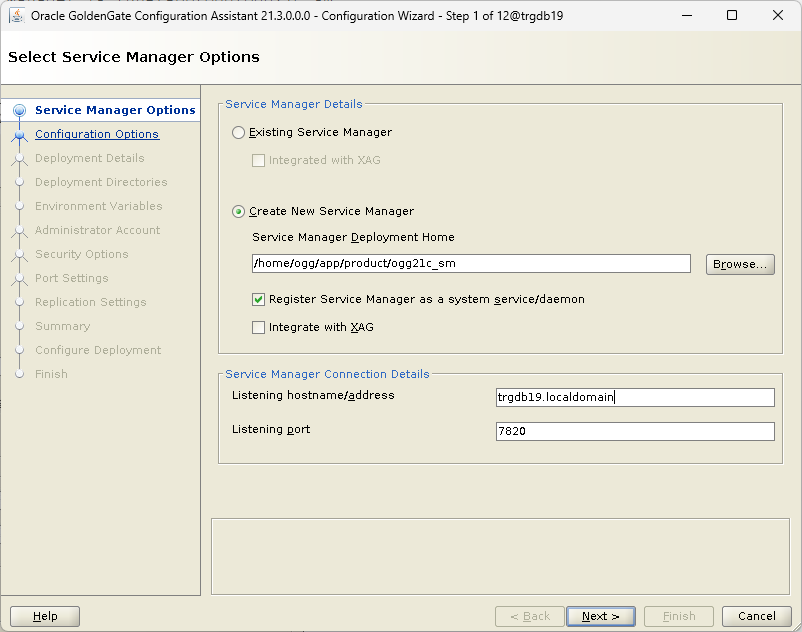Click the Finish step in sidebar
This screenshot has width=802, height=632.
tap(51, 374)
